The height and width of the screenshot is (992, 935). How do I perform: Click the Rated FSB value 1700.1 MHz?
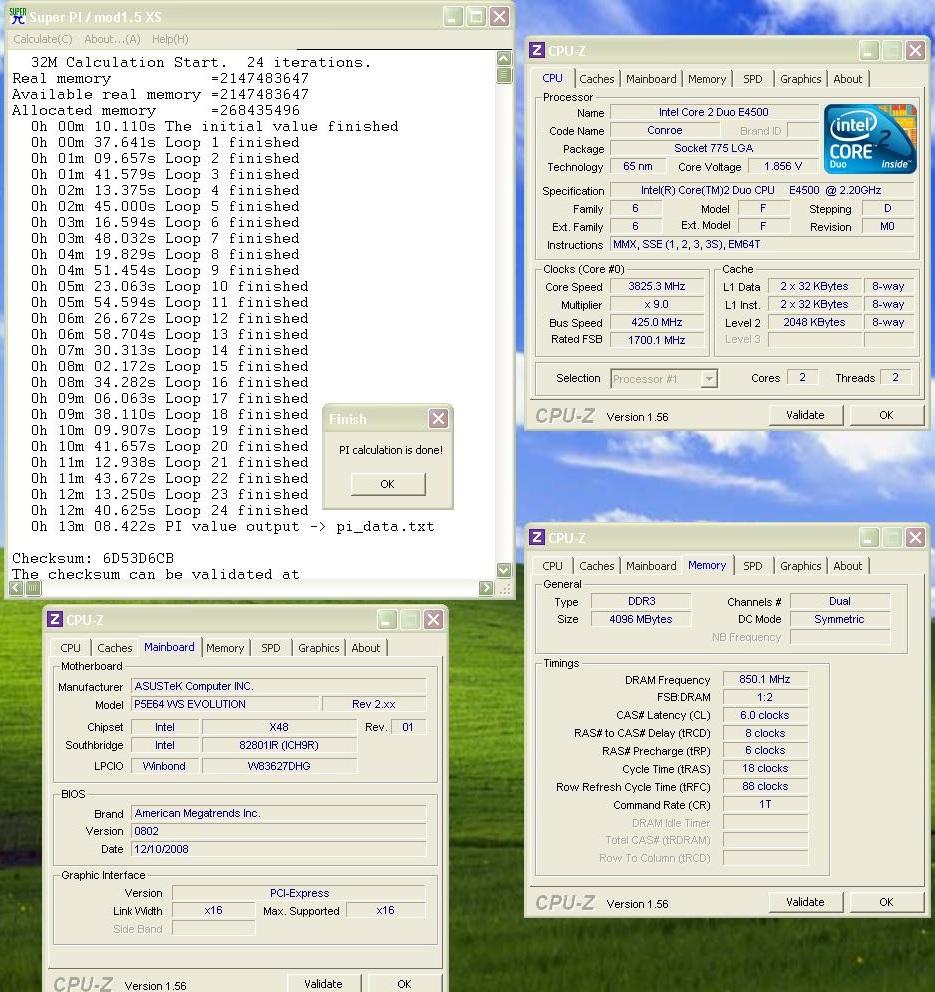click(657, 340)
